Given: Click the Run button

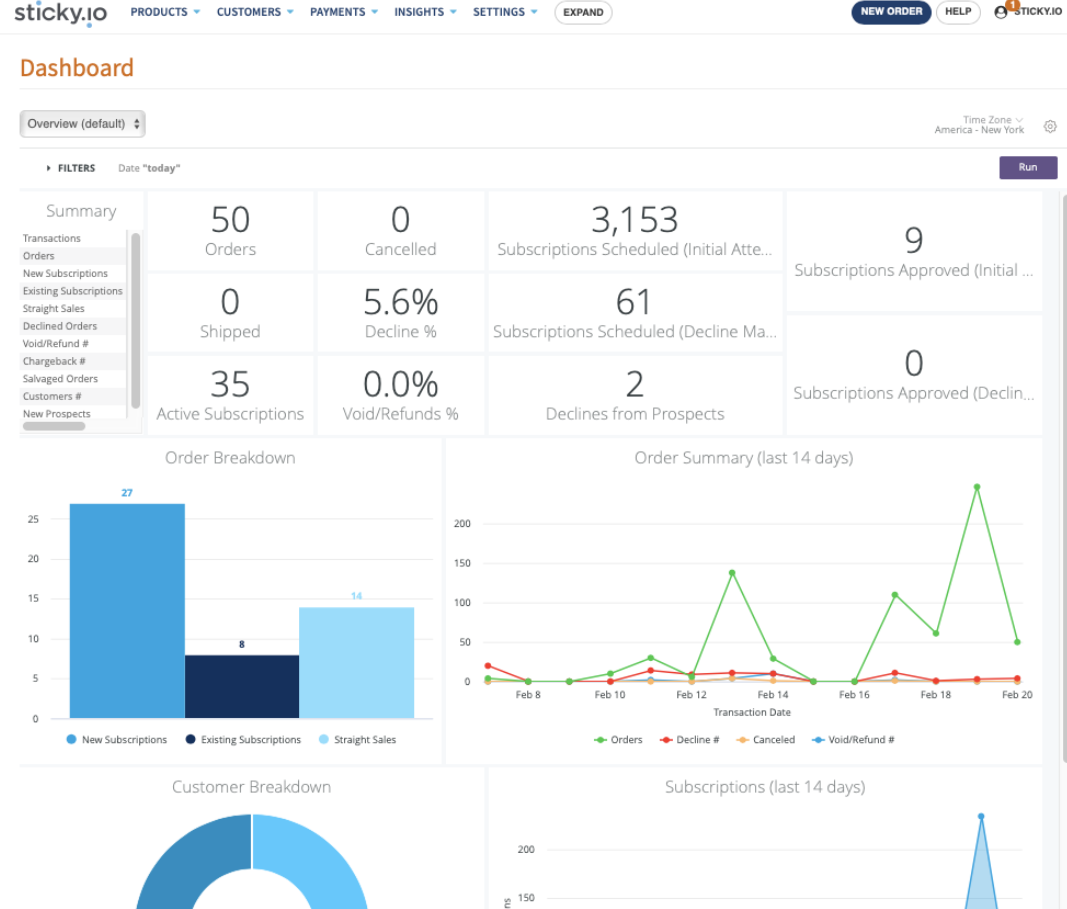Looking at the screenshot, I should 1028,167.
